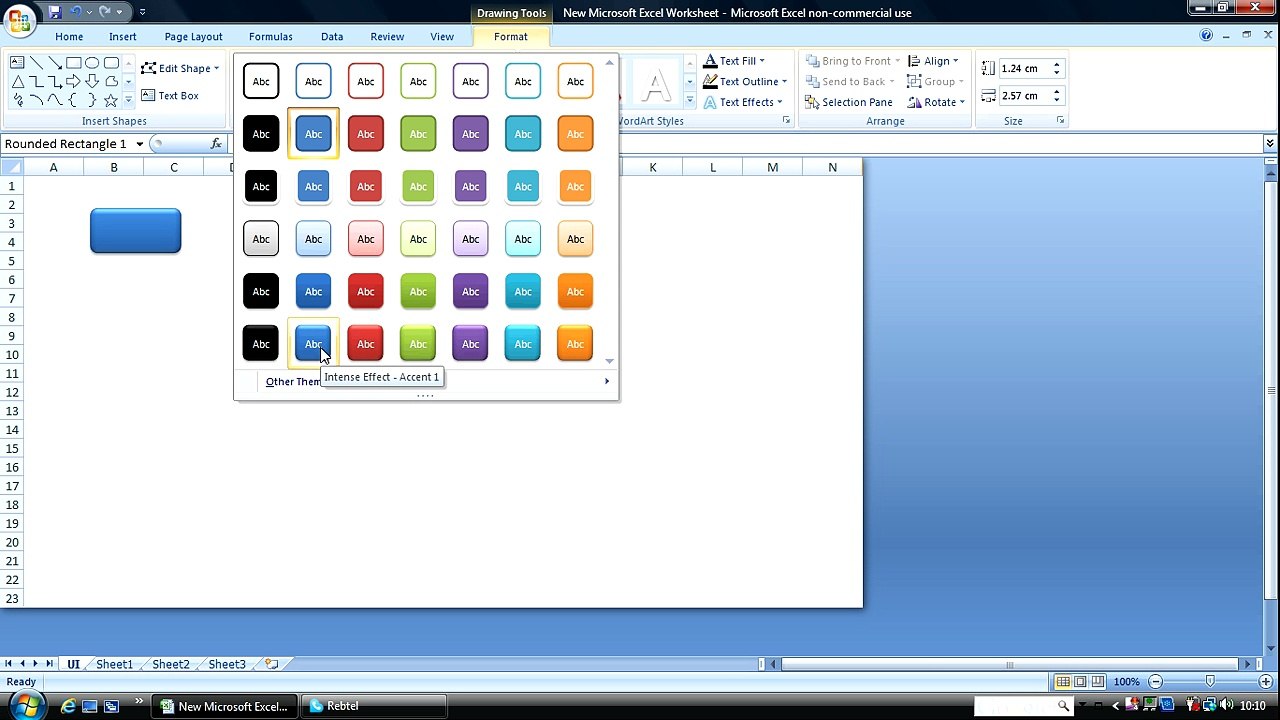The width and height of the screenshot is (1280, 720).
Task: Save the workbook via Quick Access toolbar
Action: pos(54,12)
